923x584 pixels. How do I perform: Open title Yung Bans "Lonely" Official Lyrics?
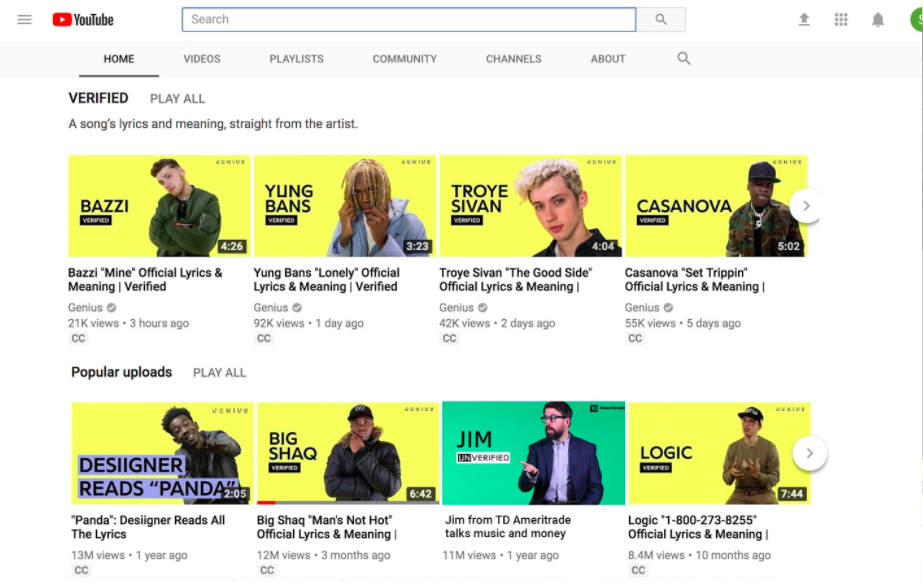pos(327,280)
